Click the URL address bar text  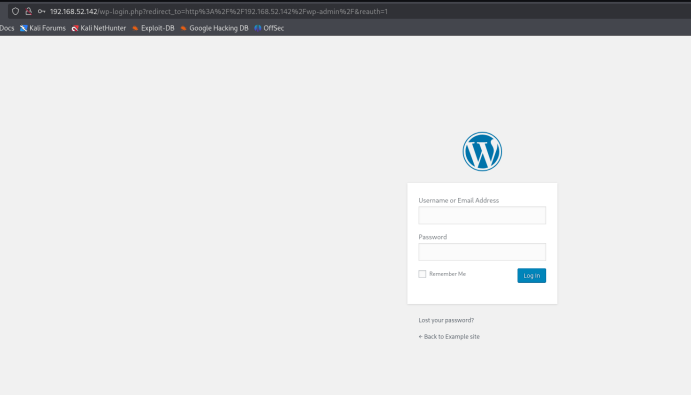219,11
